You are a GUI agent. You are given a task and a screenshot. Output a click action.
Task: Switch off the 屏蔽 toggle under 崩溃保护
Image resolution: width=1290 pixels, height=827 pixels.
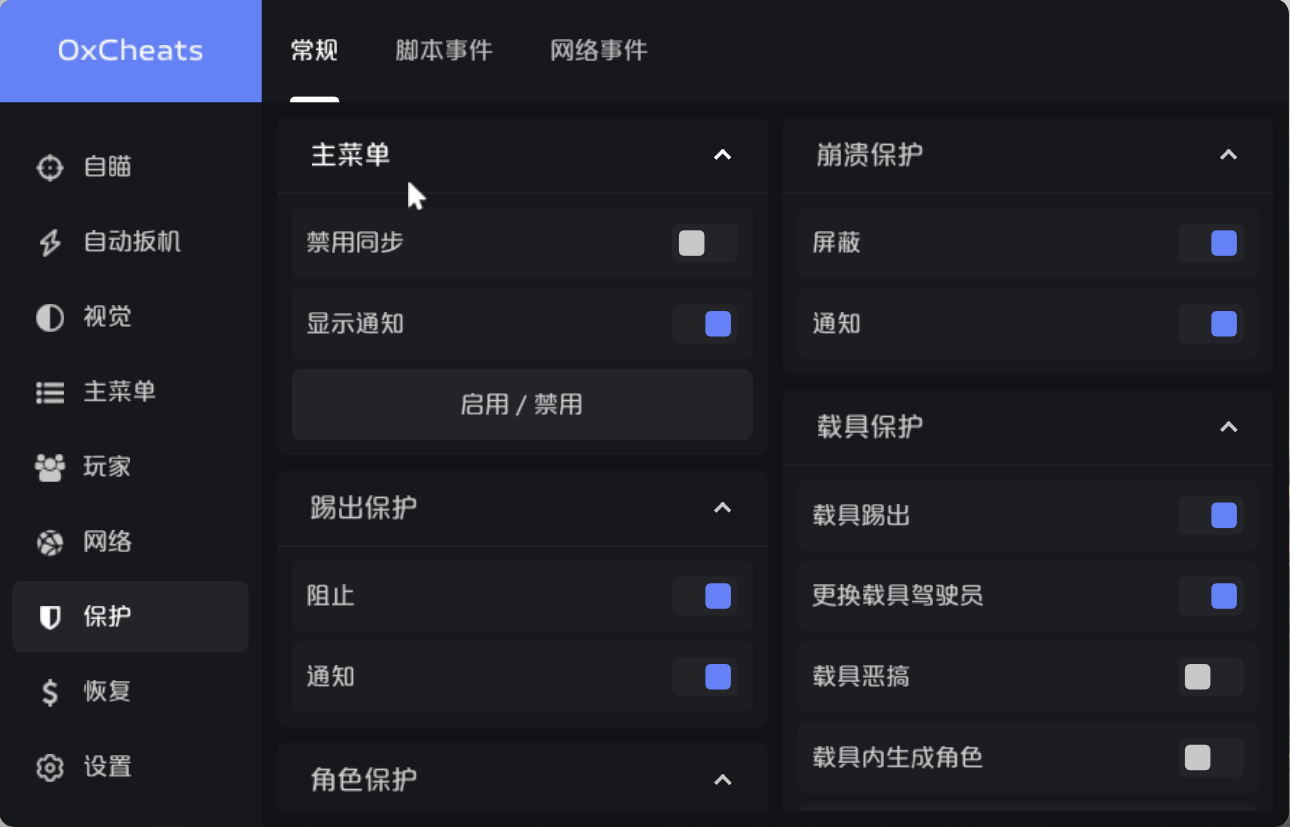(x=1211, y=242)
